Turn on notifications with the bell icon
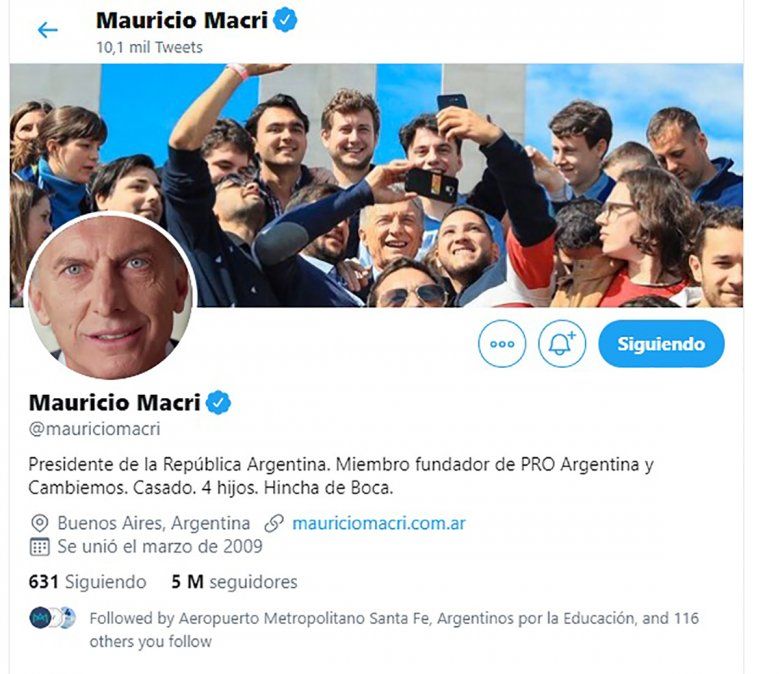Screen dimensions: 780x674 (x=562, y=344)
